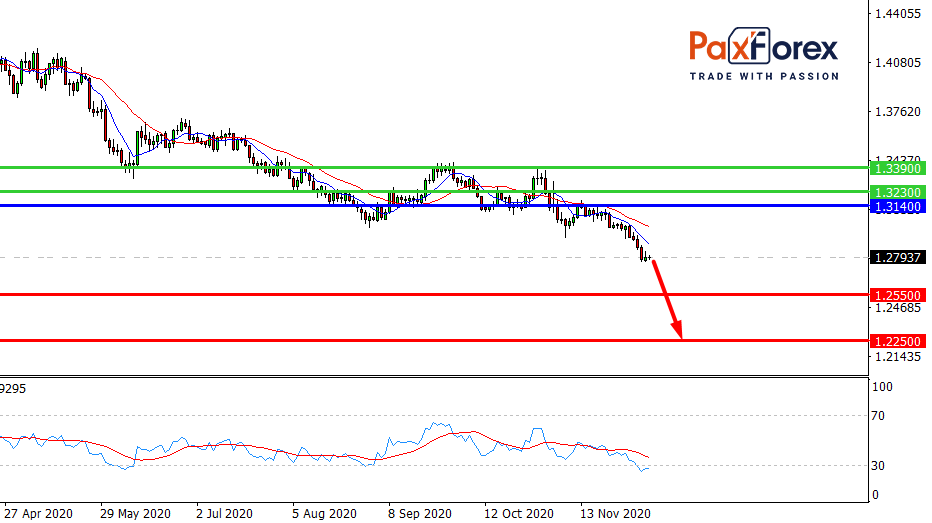Click the Trade With Passion tagline
Viewport: 932px width, 523px height.
tap(763, 77)
